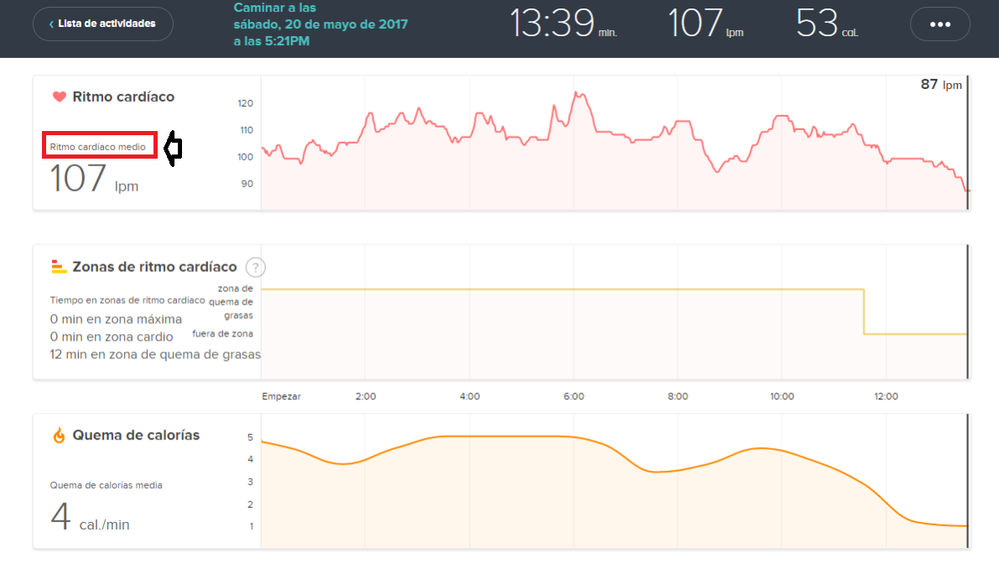The height and width of the screenshot is (574, 999).
Task: Click the heart rate peak near 6:00
Action: coord(577,95)
